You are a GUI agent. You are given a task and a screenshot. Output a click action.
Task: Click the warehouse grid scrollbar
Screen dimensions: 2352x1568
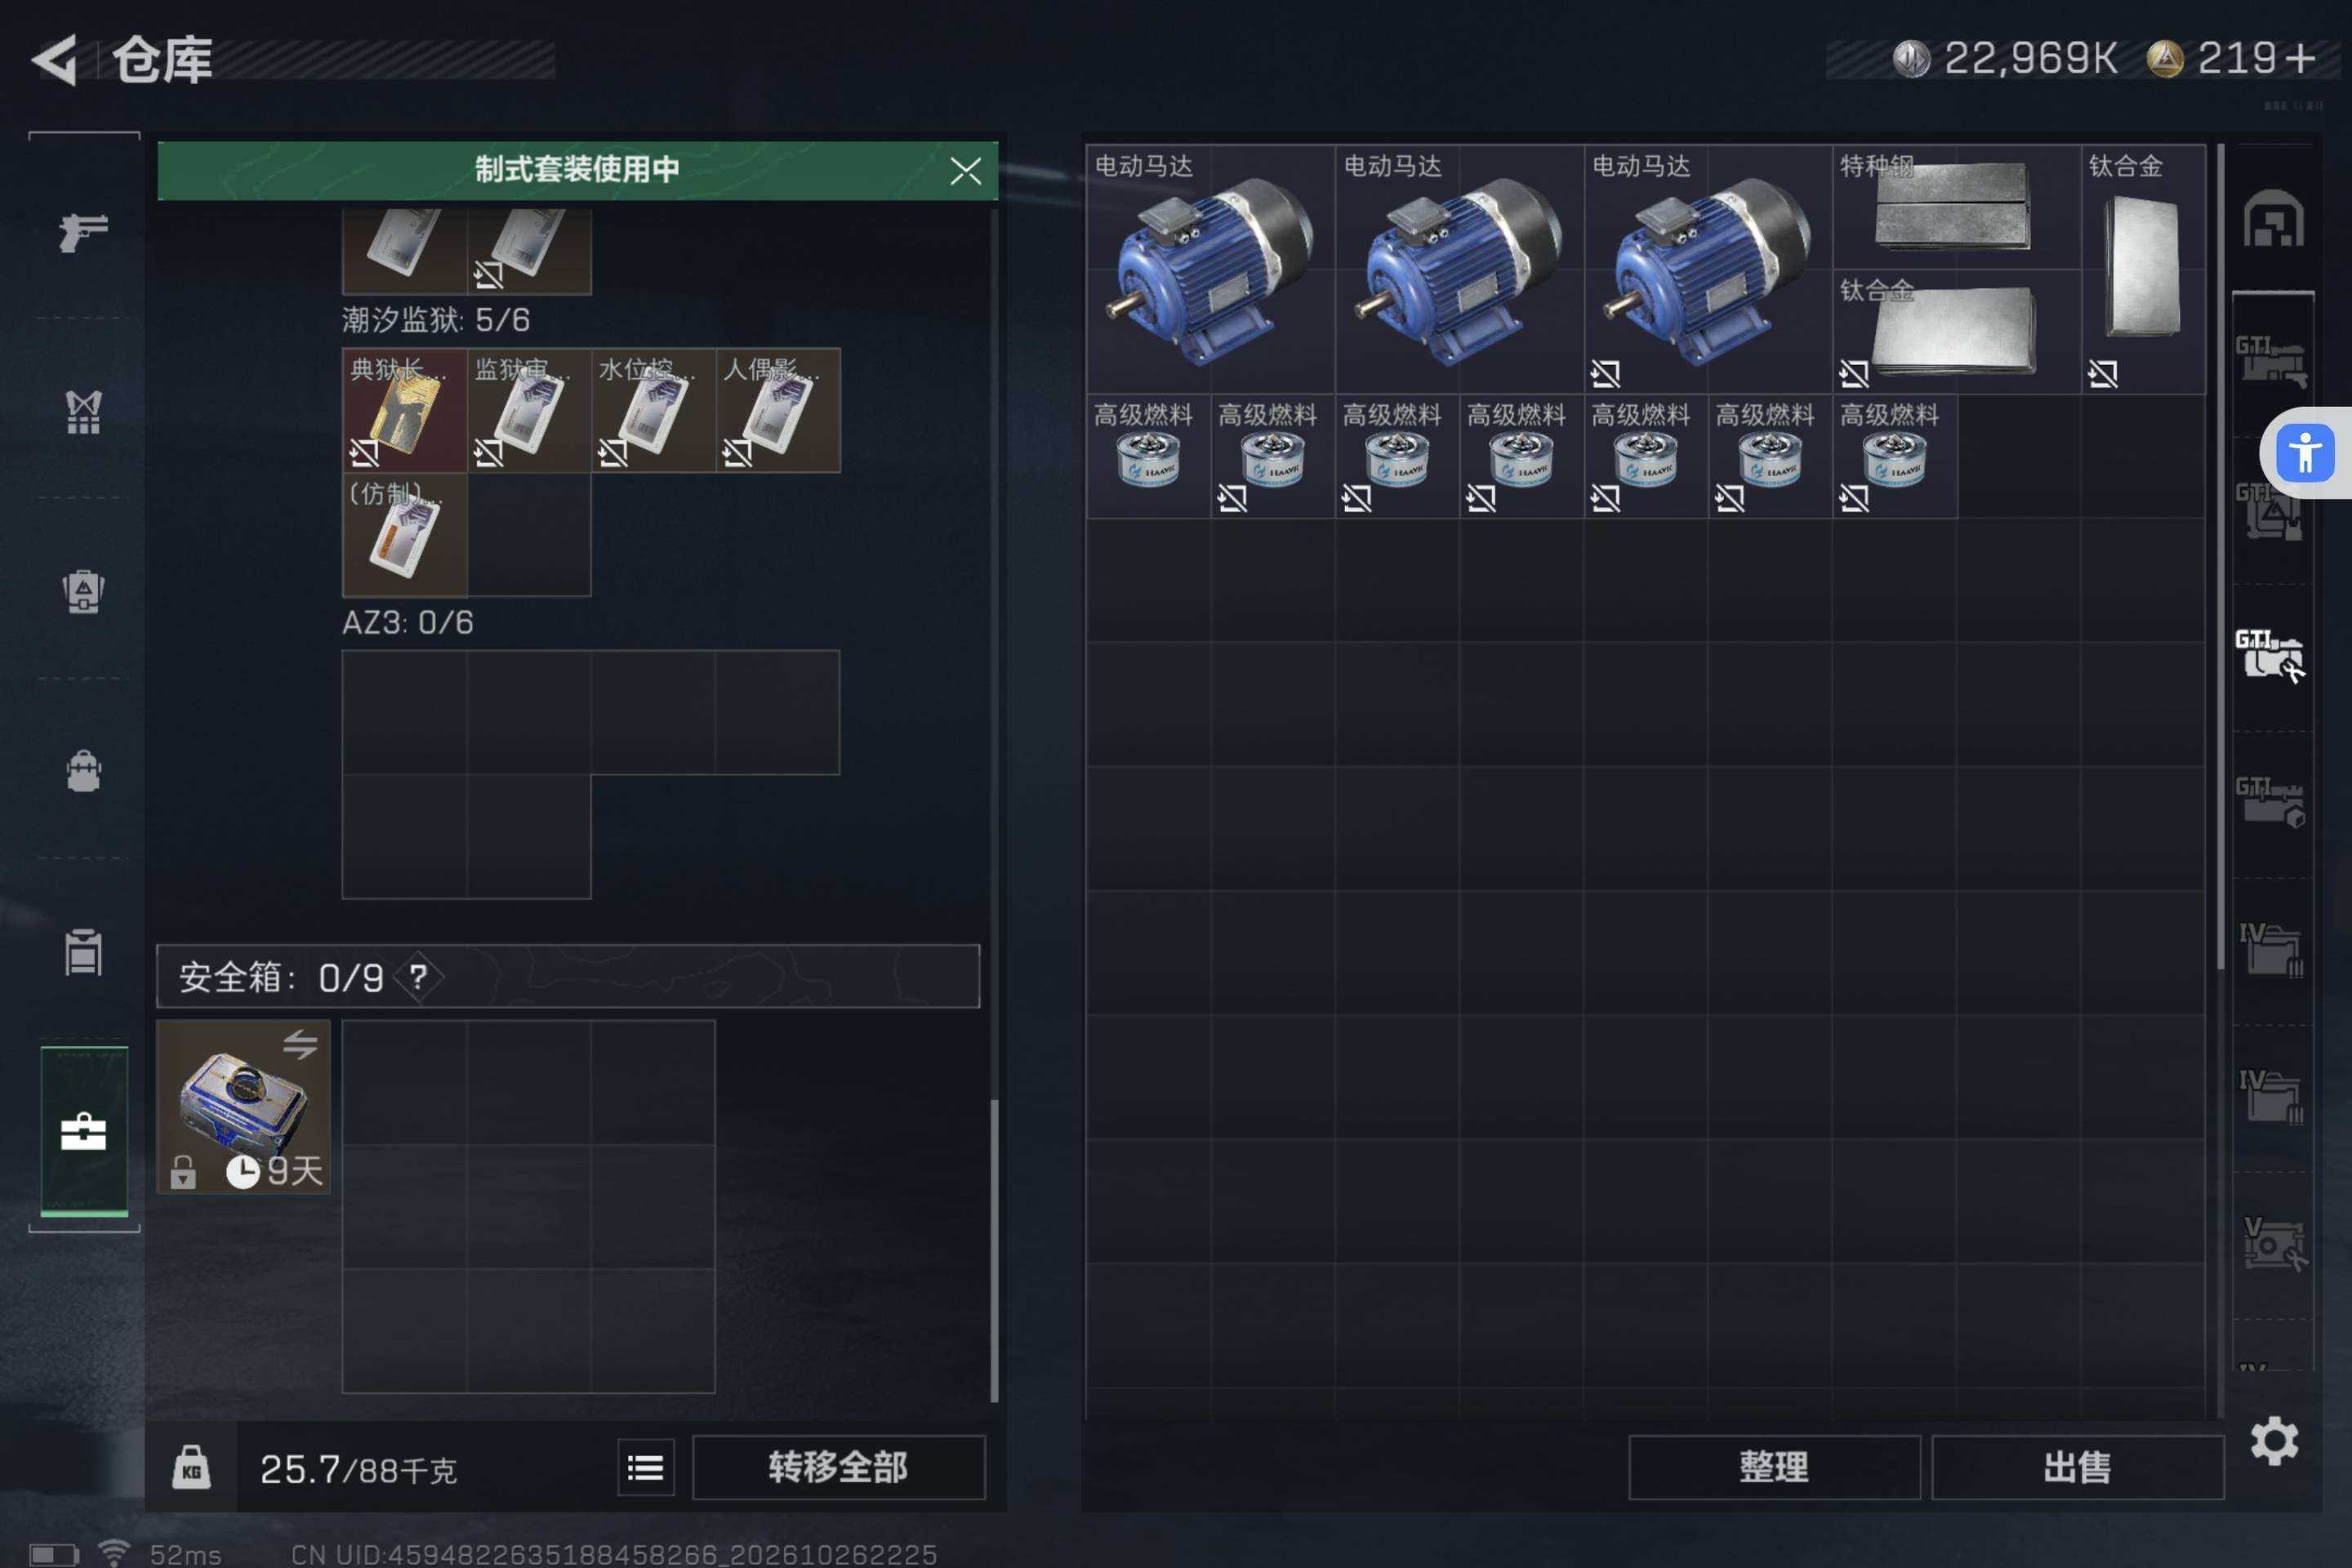[x=2221, y=558]
